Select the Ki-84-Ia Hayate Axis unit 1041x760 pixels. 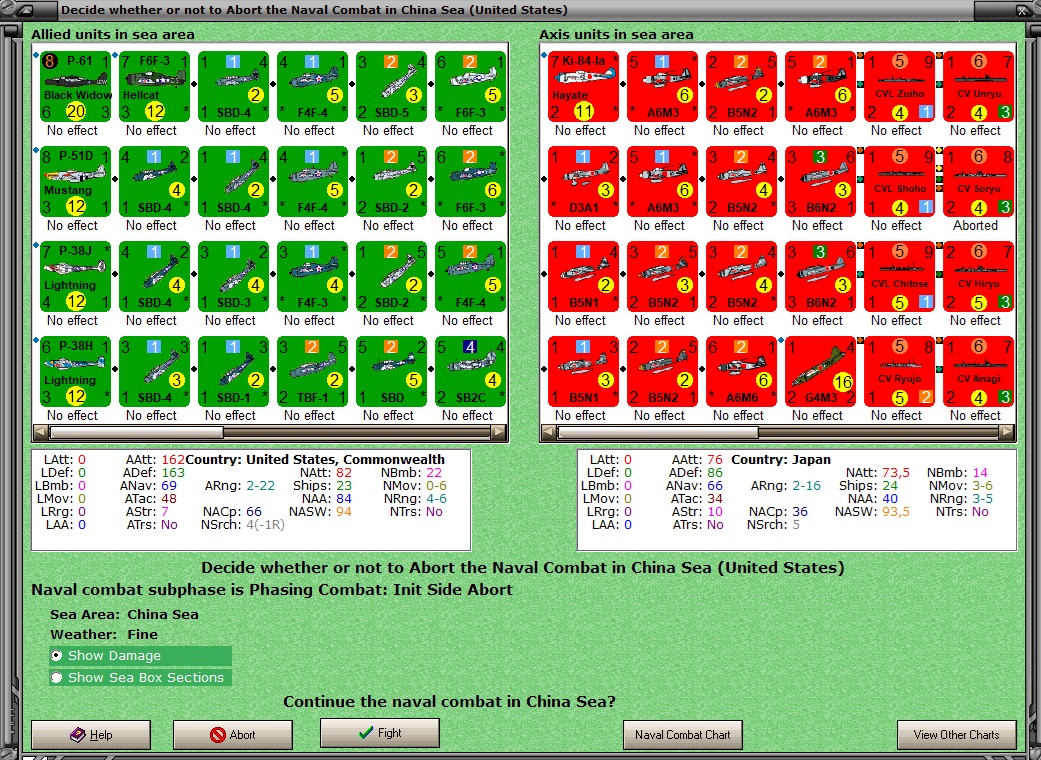click(583, 86)
